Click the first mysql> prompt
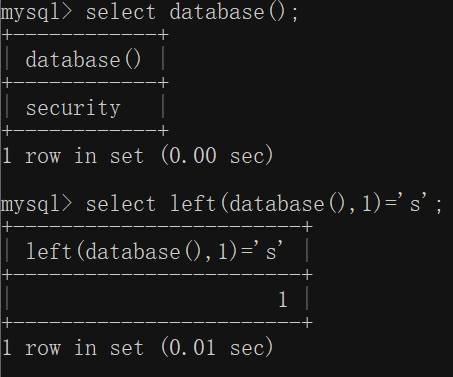Screen dimensions: 453x377 point(36,13)
